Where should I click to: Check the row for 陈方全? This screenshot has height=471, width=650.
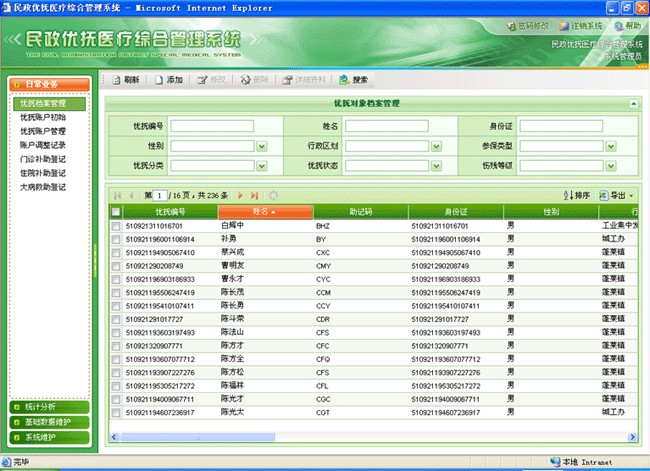pos(116,359)
